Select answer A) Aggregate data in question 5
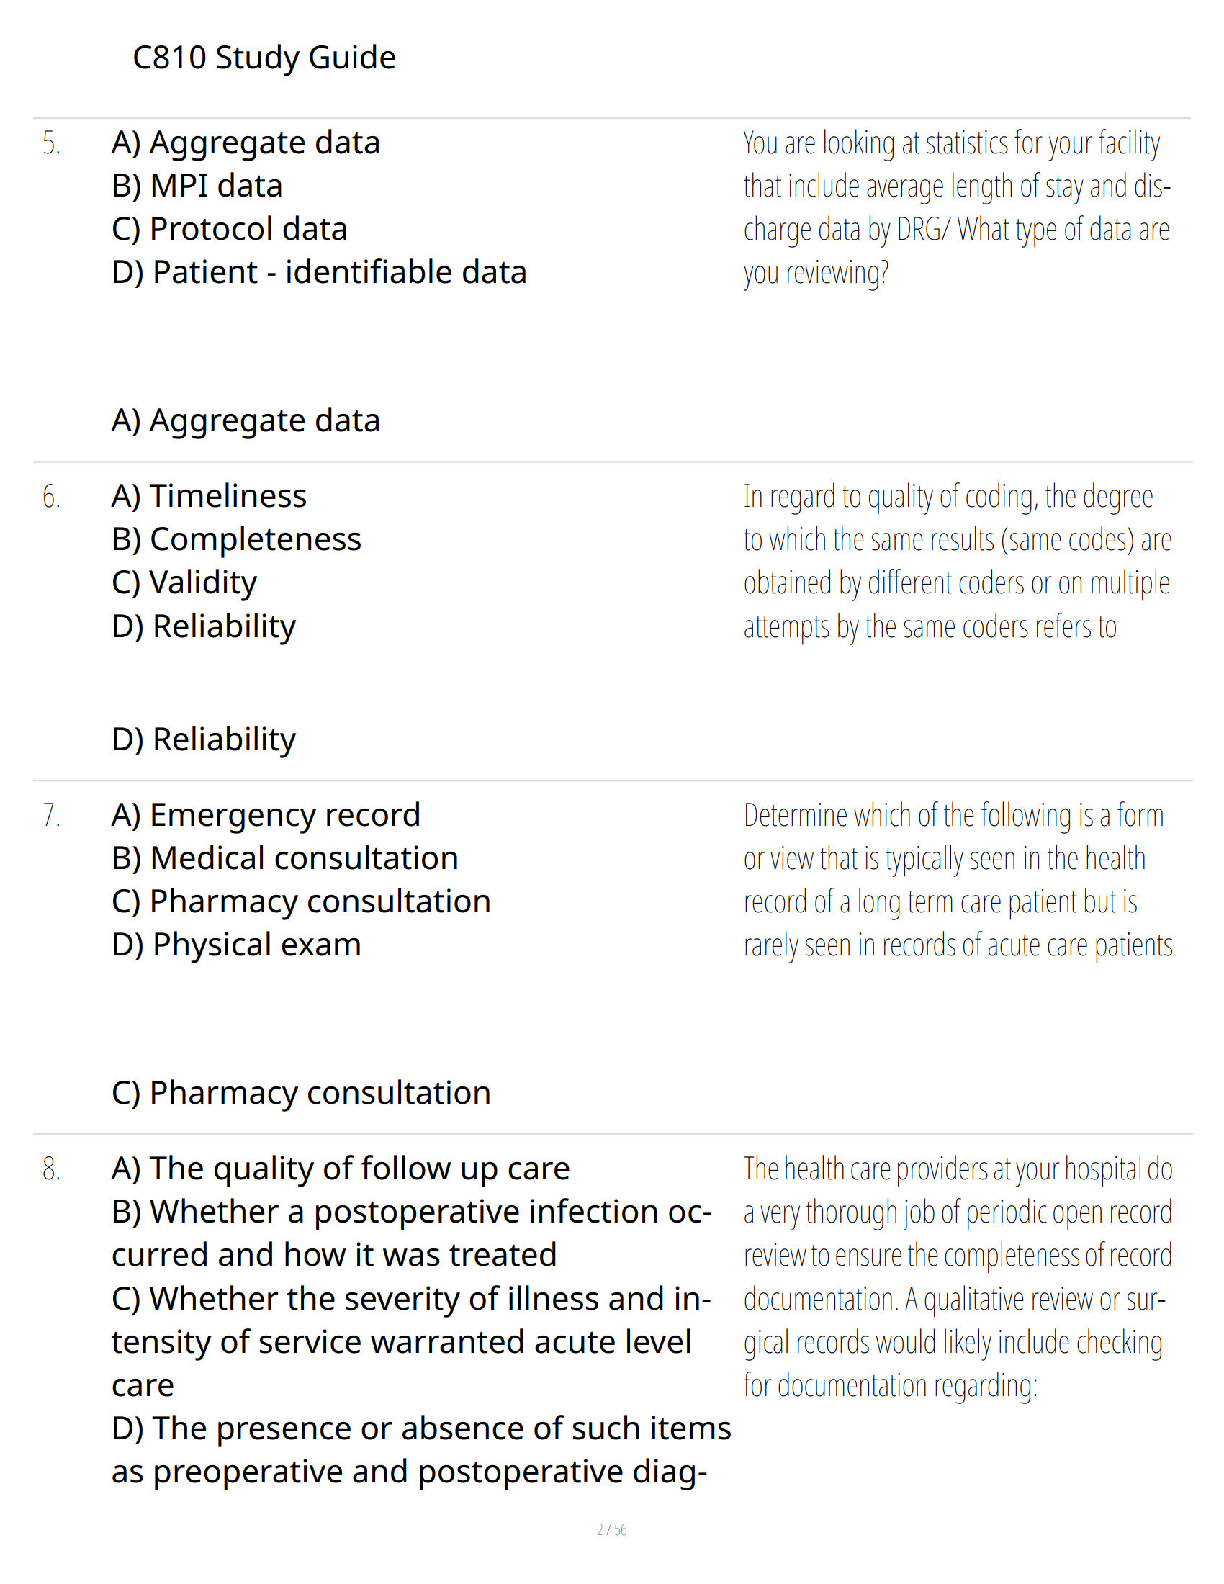This screenshot has height=1584, width=1224. 246,143
